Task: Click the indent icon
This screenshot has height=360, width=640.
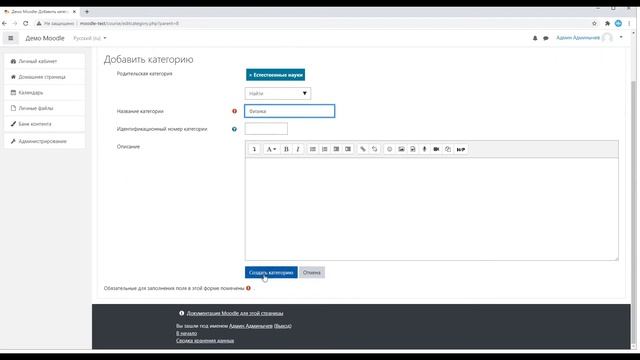Action: (348, 149)
